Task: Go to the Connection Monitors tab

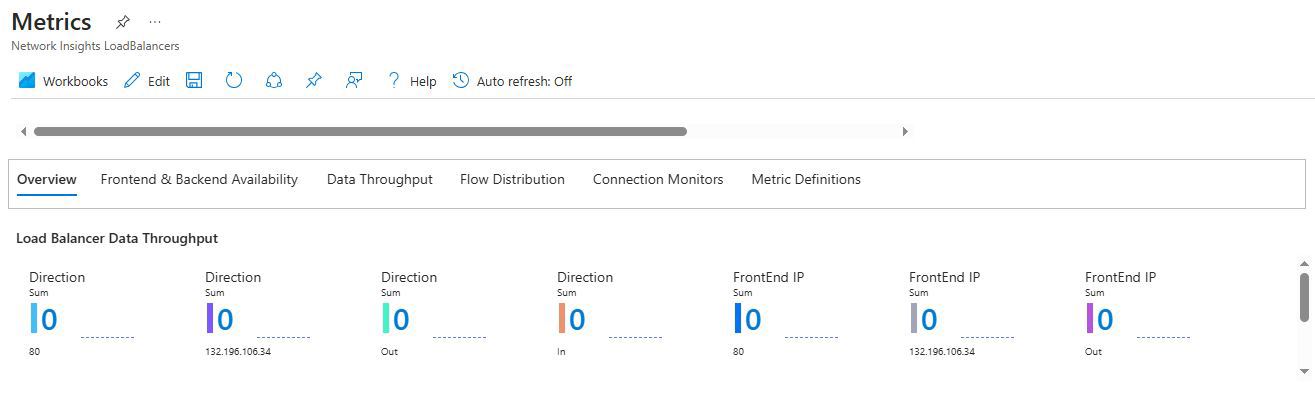Action: point(657,180)
